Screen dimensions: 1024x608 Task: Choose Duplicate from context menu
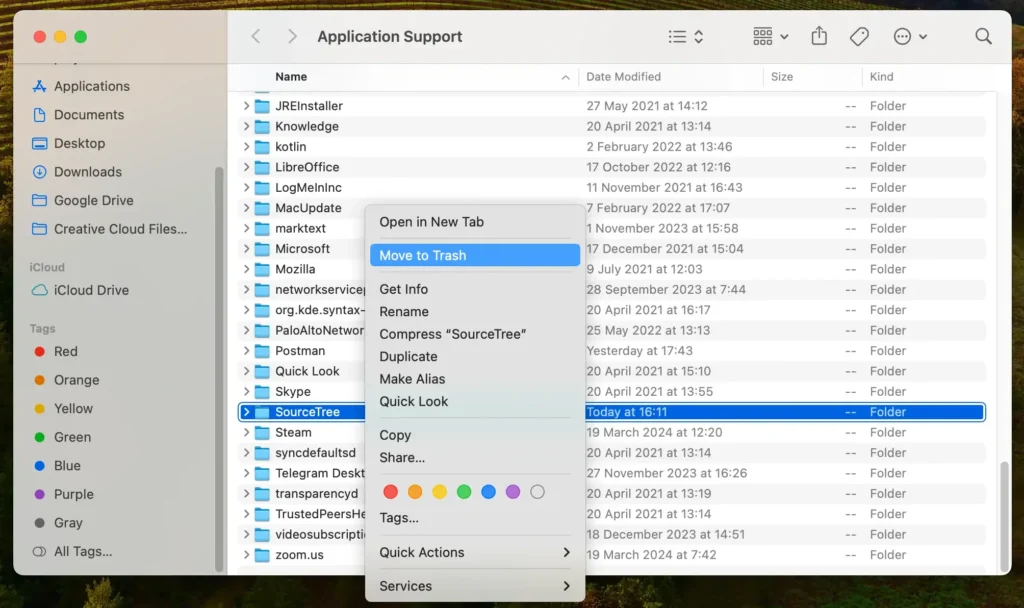click(x=475, y=357)
